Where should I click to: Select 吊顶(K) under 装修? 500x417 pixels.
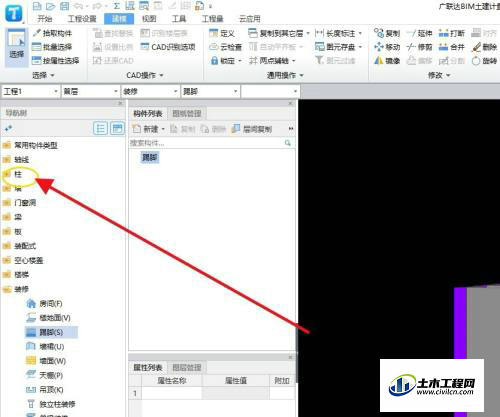45,390
